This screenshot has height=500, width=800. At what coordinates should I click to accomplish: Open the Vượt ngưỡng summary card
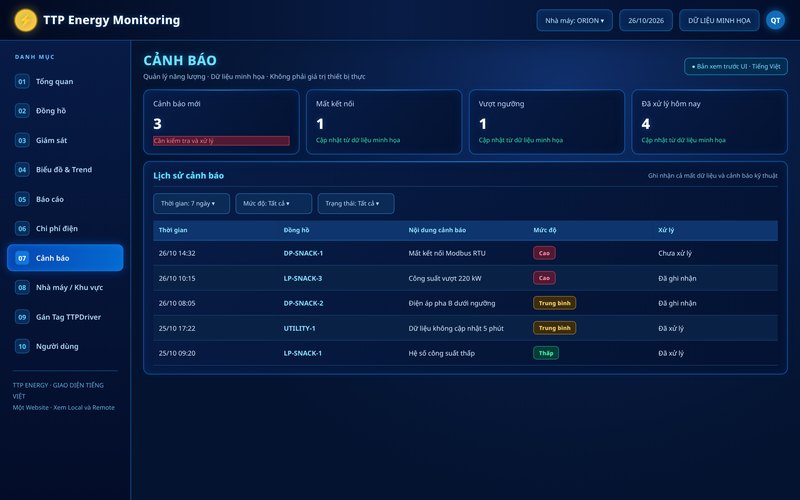pos(547,122)
